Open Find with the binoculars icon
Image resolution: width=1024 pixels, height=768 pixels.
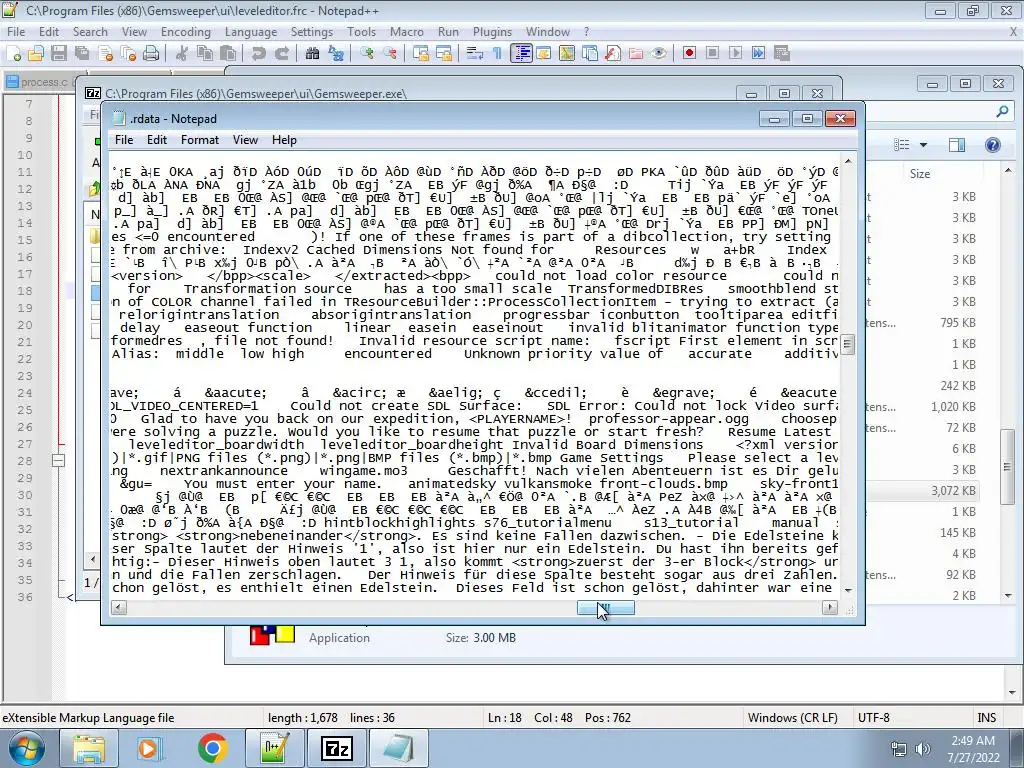[x=312, y=54]
